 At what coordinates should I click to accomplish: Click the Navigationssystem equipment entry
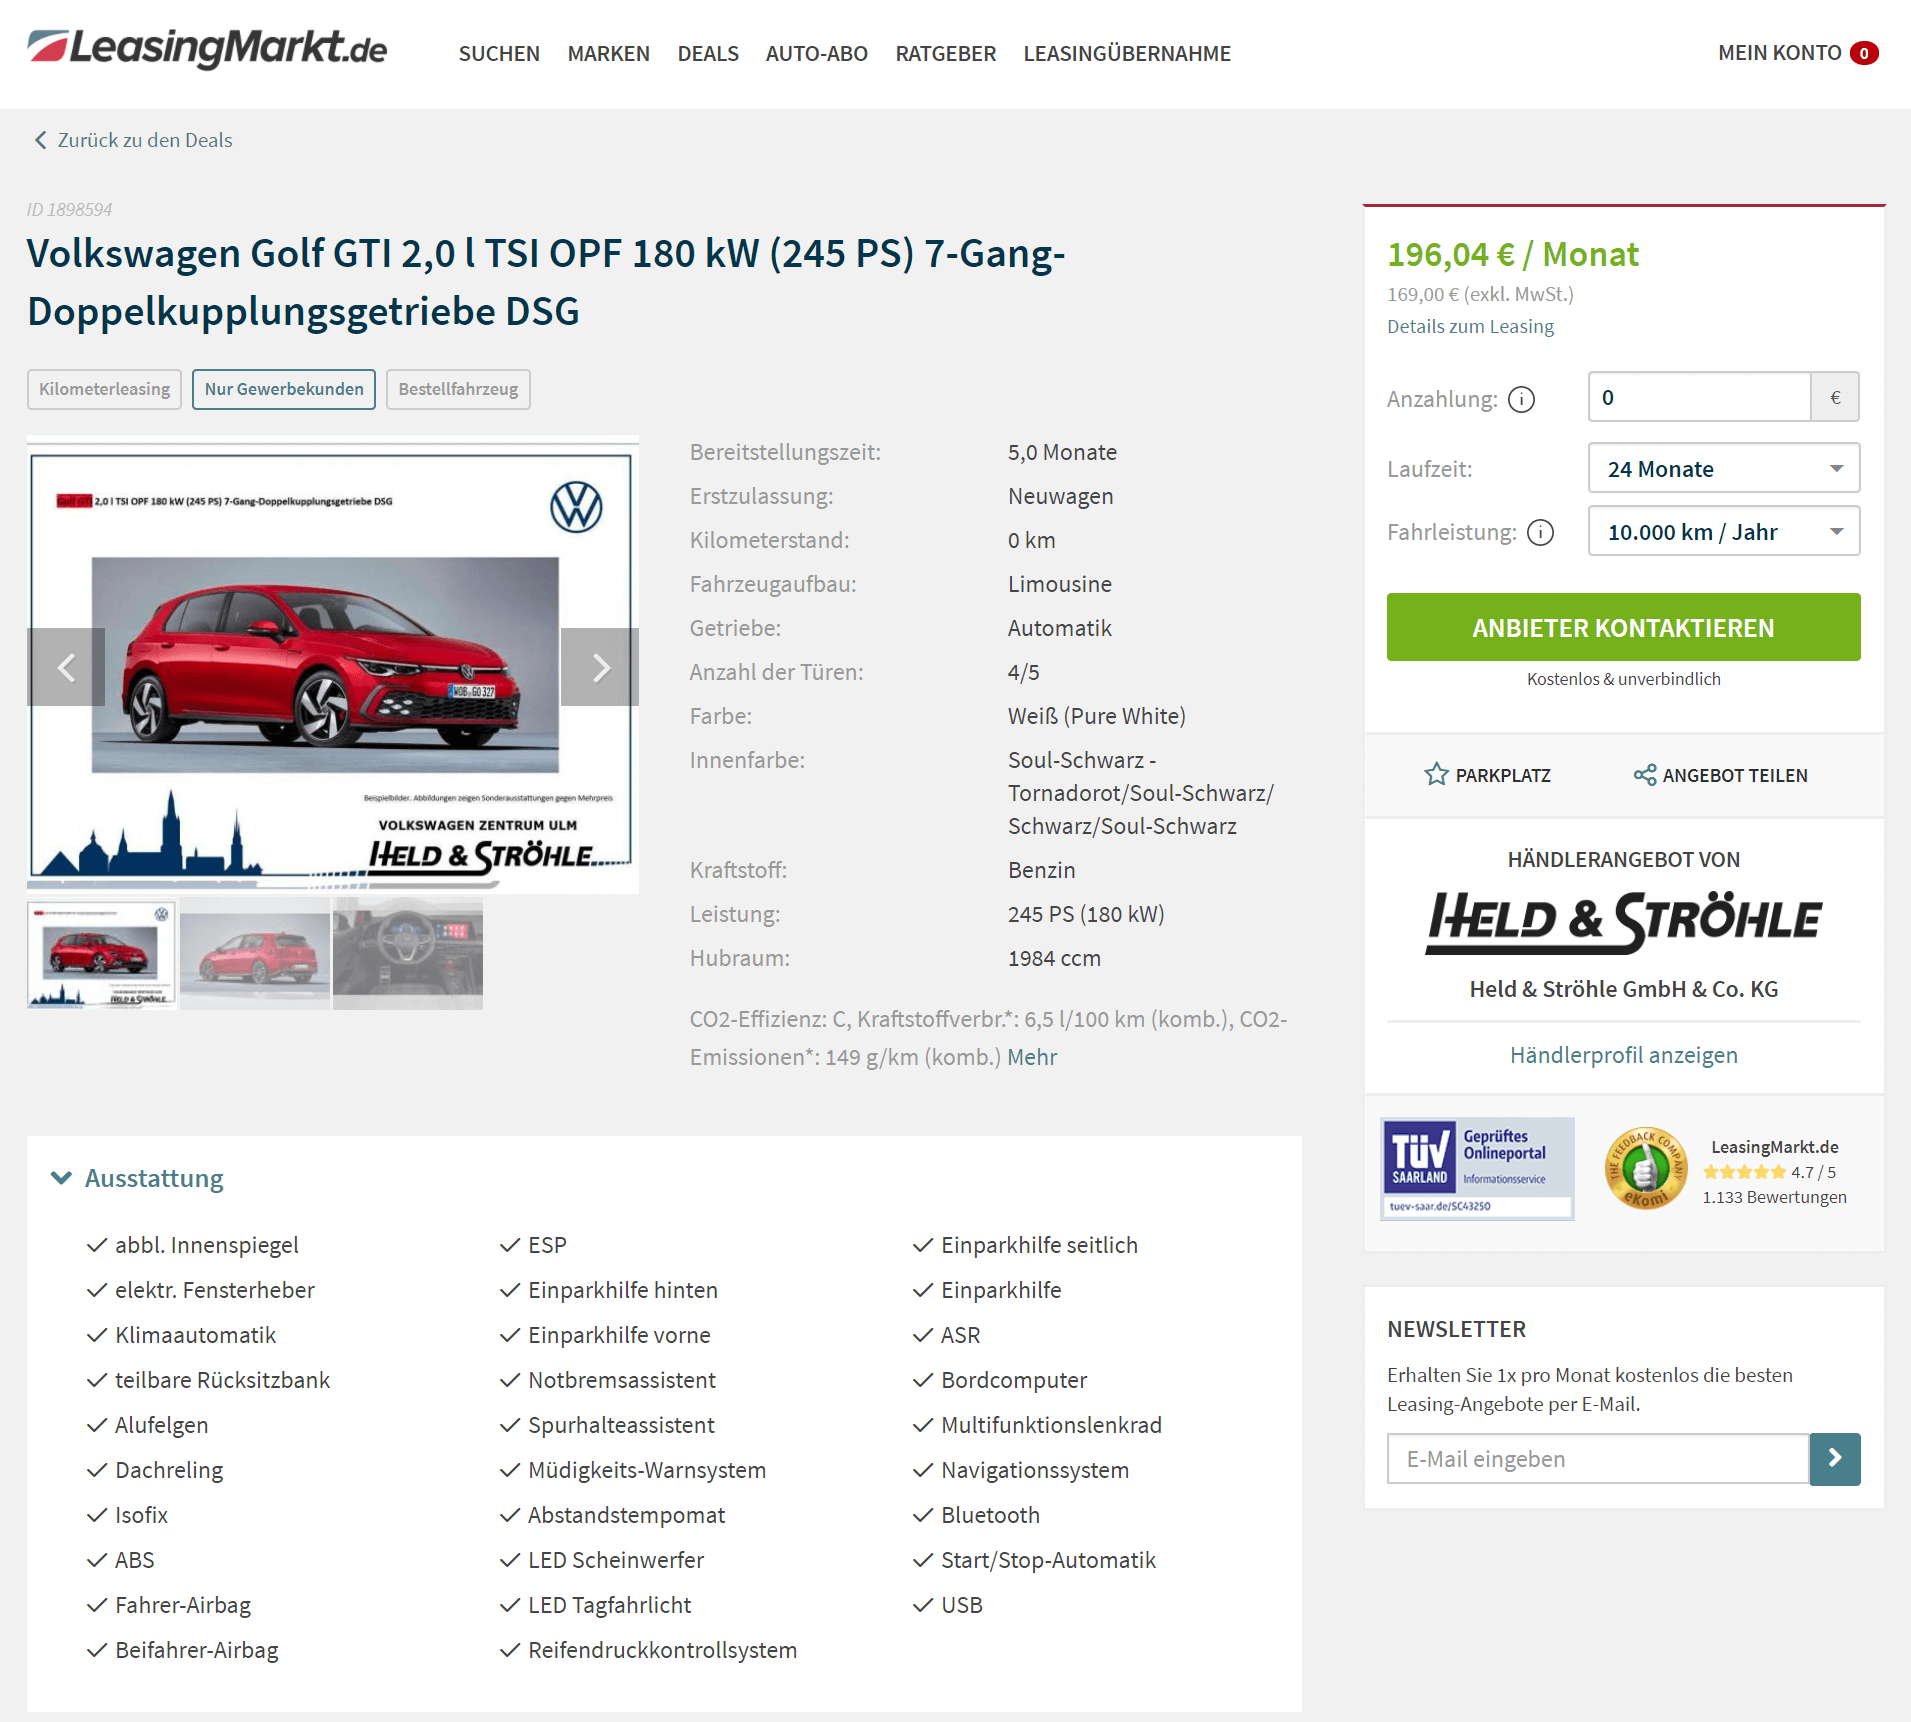1035,1470
